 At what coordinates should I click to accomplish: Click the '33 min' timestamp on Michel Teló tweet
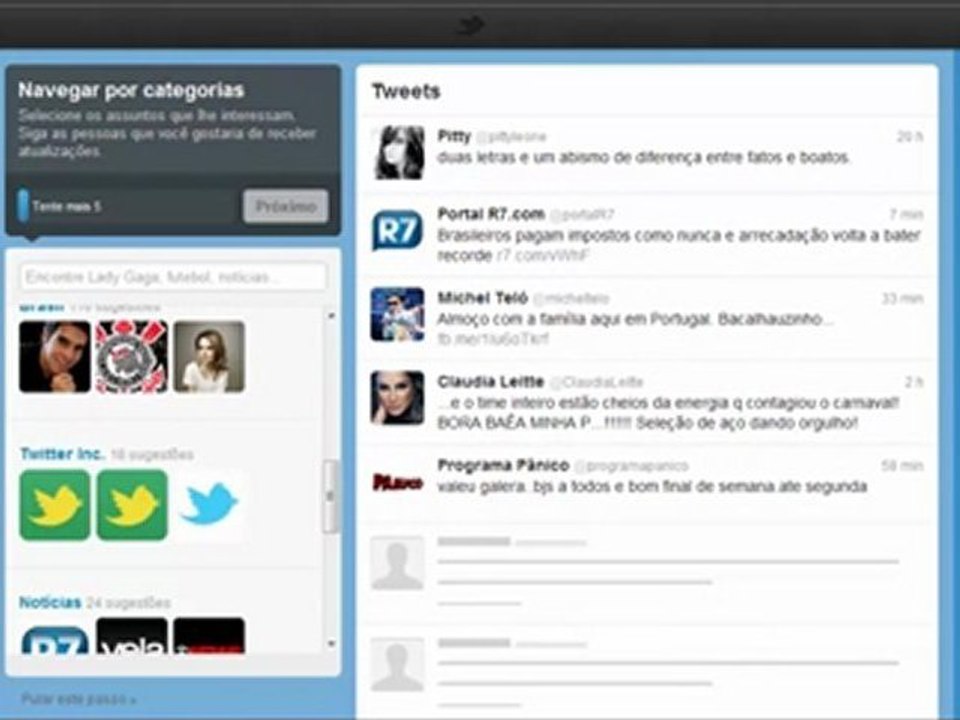pyautogui.click(x=902, y=298)
